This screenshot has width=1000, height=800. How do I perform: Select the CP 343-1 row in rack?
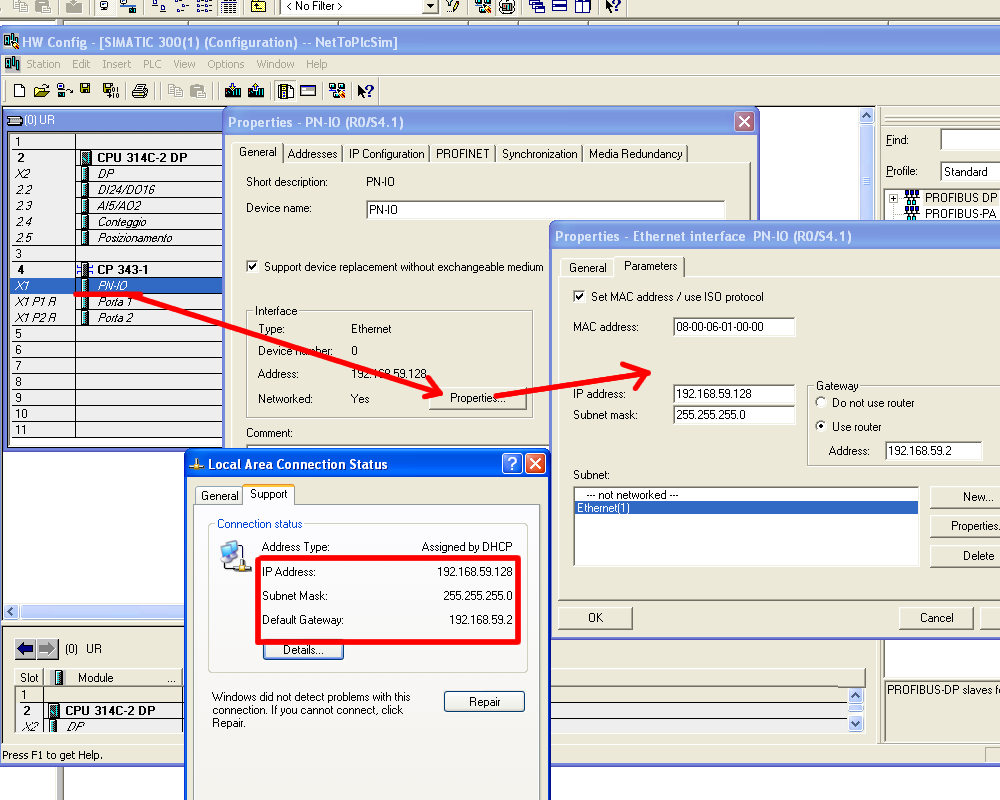(x=117, y=269)
